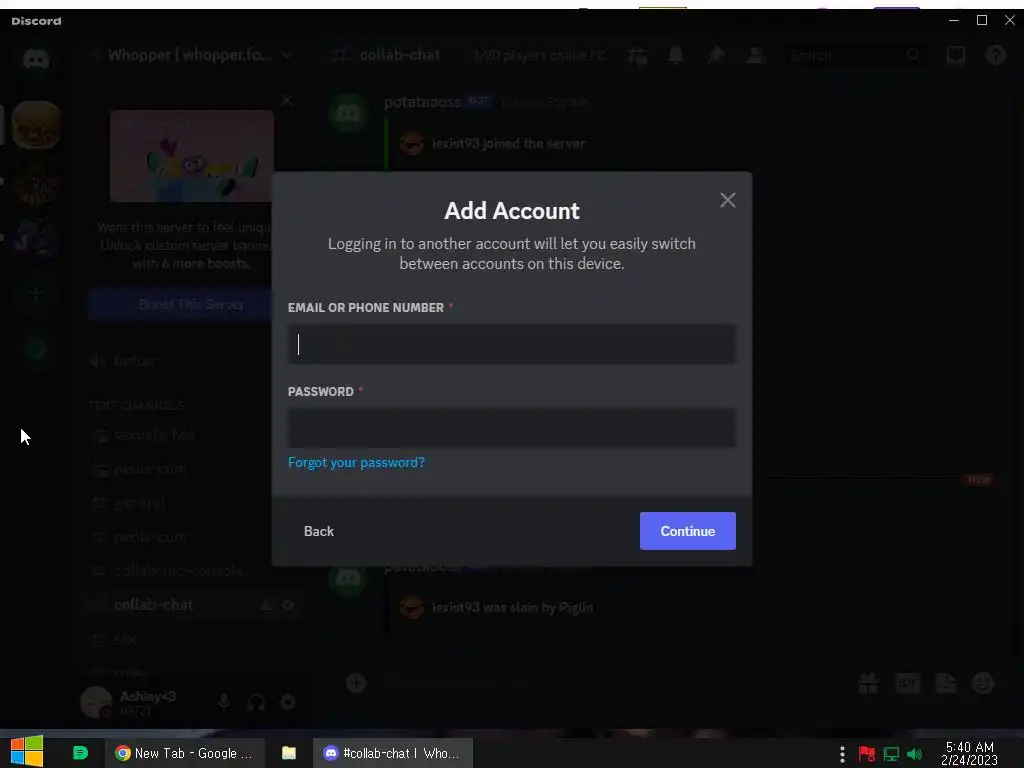Select the collab-chat channel

[153, 605]
